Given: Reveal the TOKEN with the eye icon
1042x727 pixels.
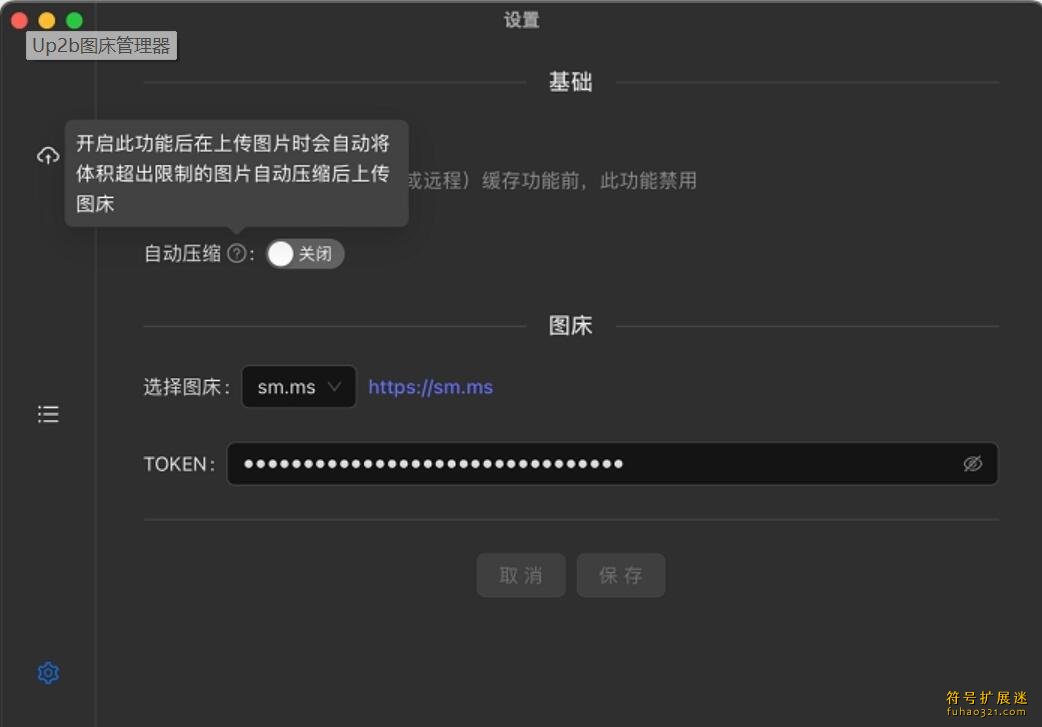Looking at the screenshot, I should point(972,464).
